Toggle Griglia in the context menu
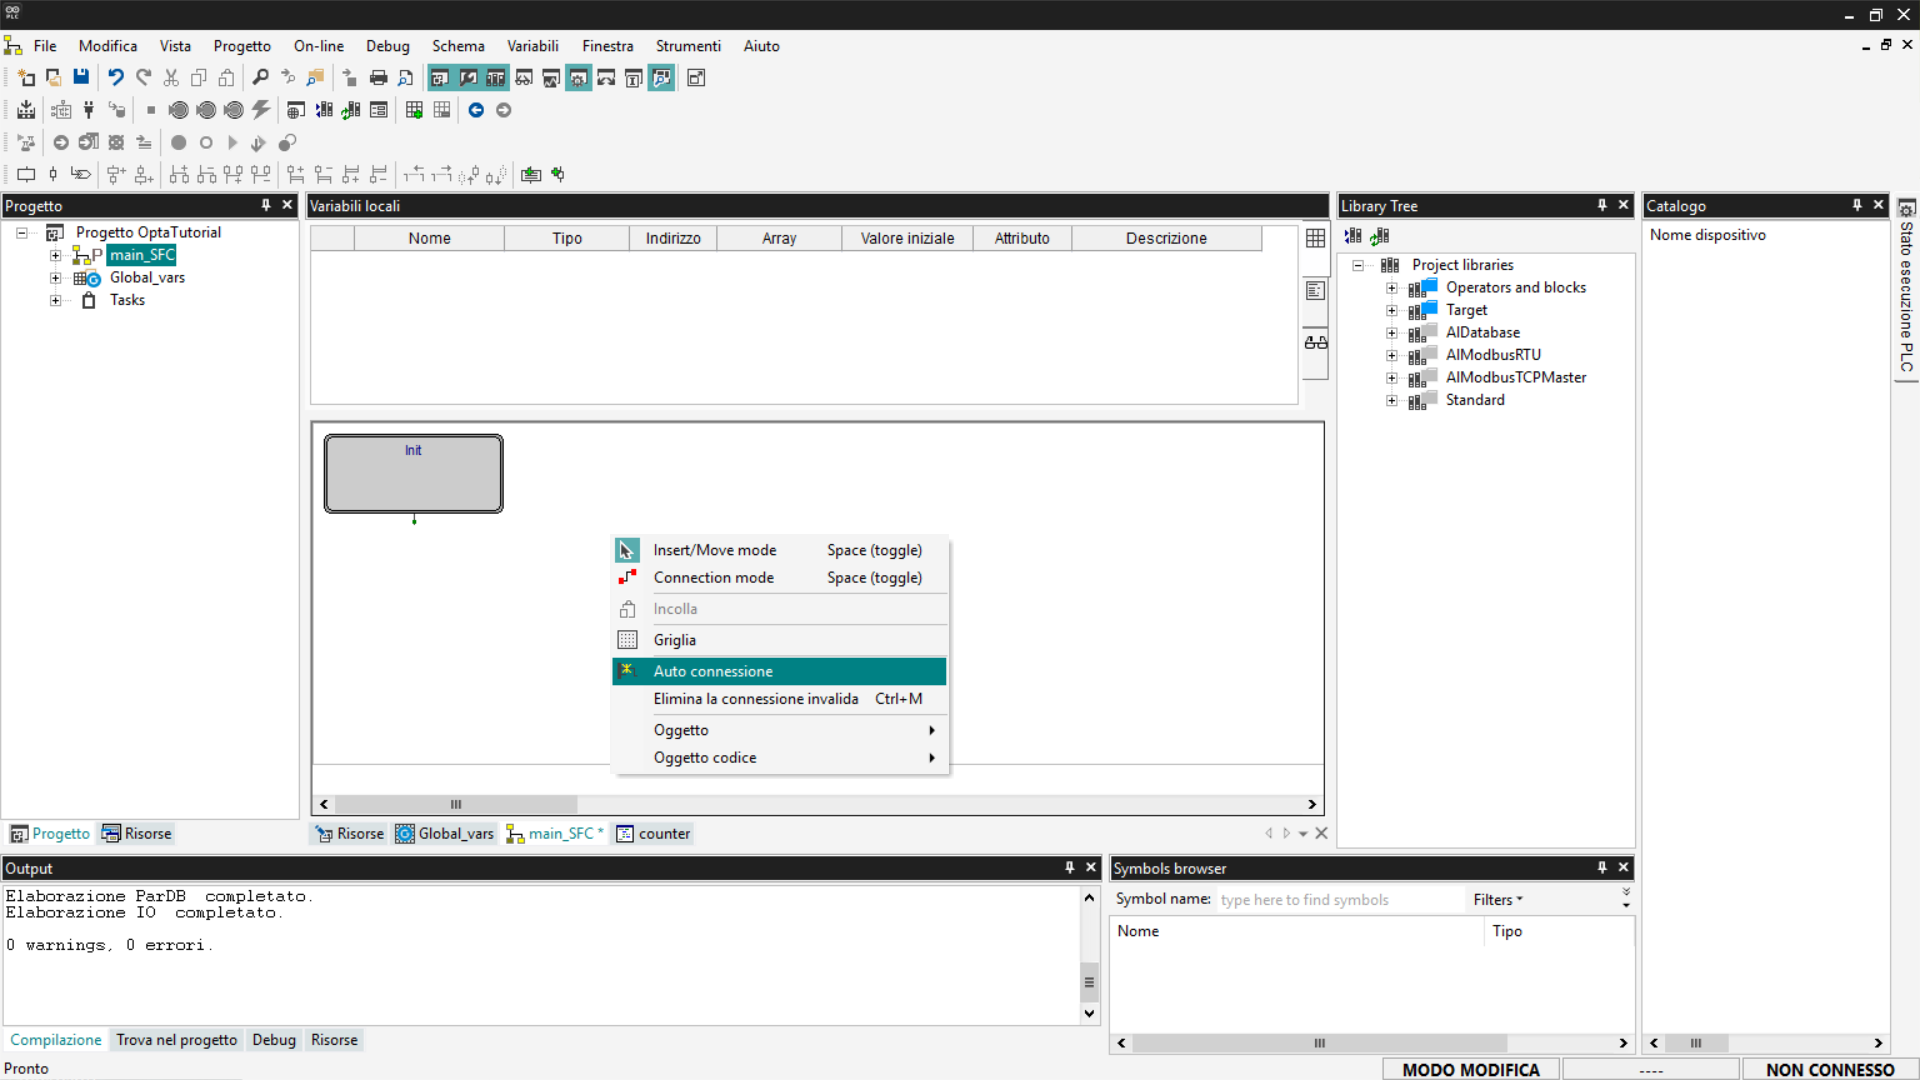Image resolution: width=1920 pixels, height=1080 pixels. (x=675, y=640)
